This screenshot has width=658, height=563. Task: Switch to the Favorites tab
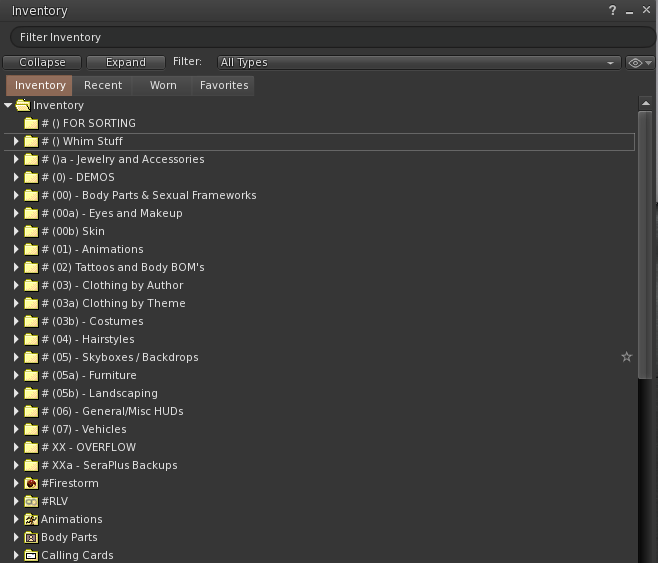(224, 86)
